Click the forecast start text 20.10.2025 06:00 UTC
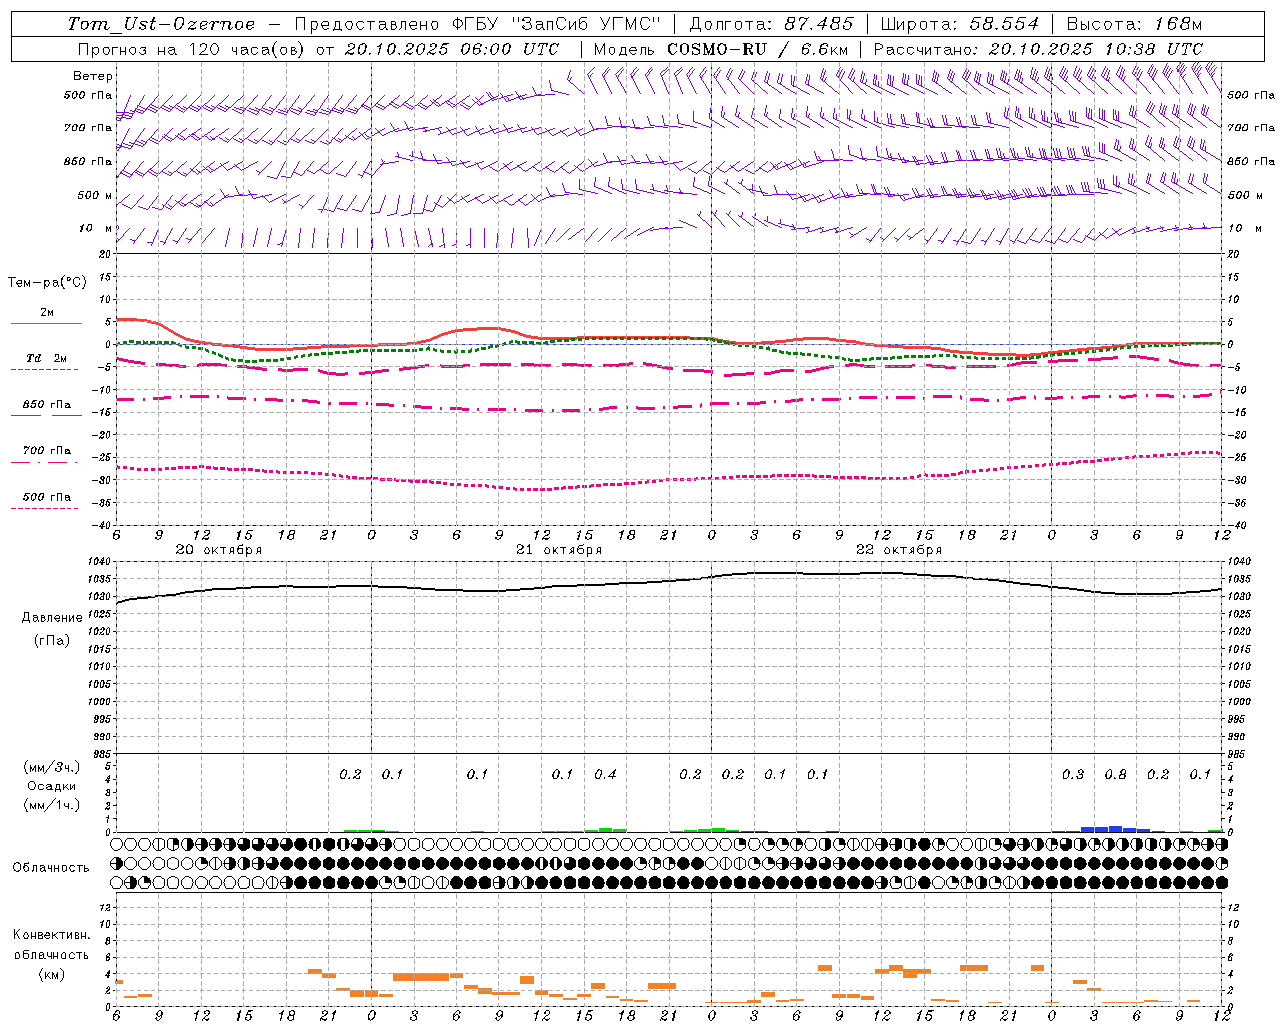1280x1024 pixels. click(452, 48)
